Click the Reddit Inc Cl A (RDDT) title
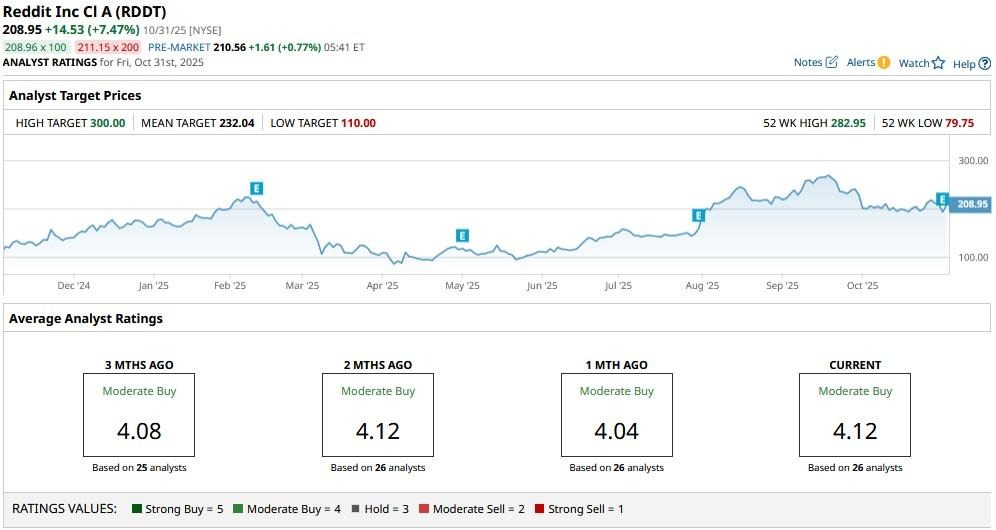The image size is (996, 530). pos(84,12)
